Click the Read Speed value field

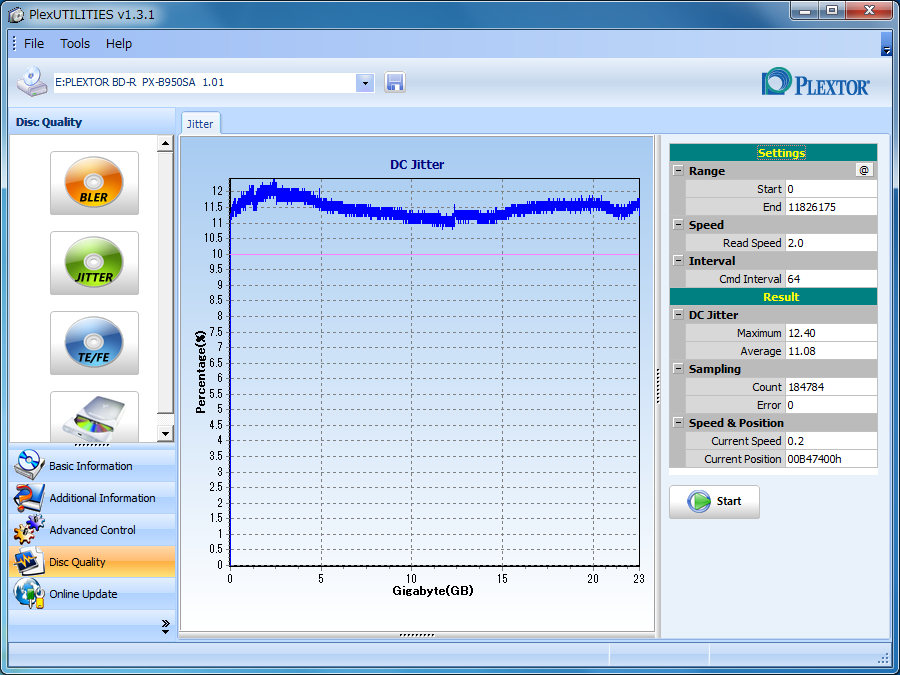pyautogui.click(x=831, y=243)
